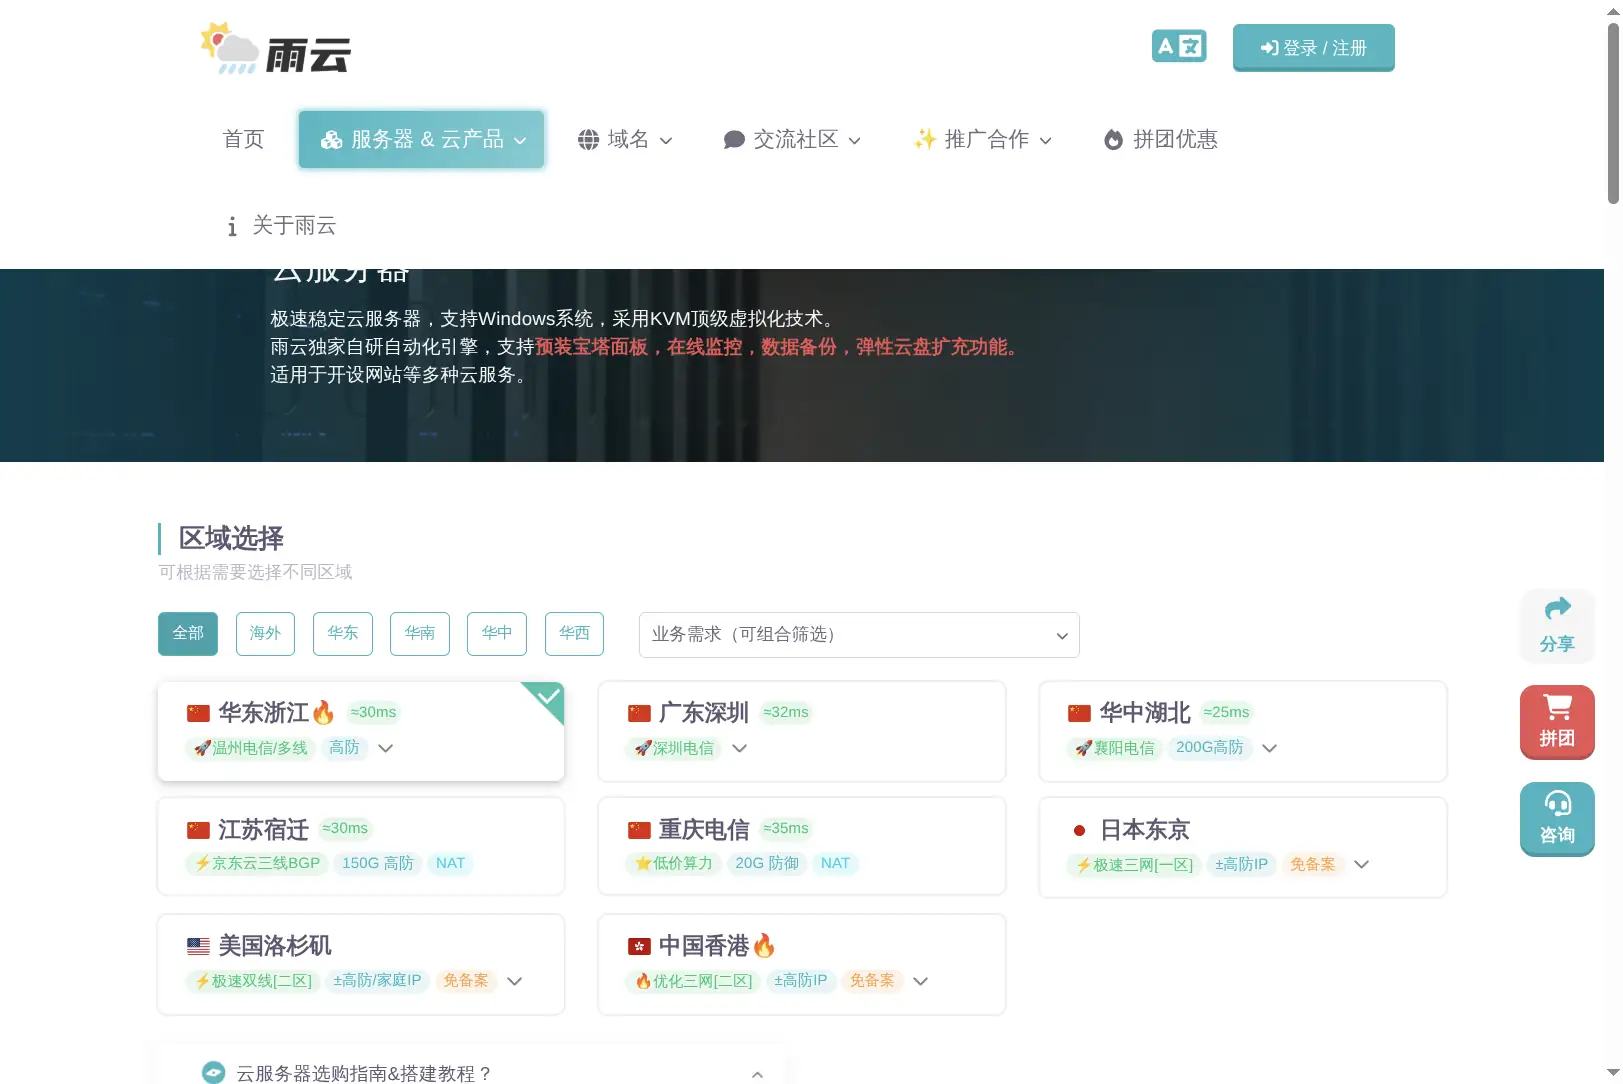Image resolution: width=1623 pixels, height=1084 pixels.
Task: Click the 200G高防 tag
Action: click(x=1210, y=748)
